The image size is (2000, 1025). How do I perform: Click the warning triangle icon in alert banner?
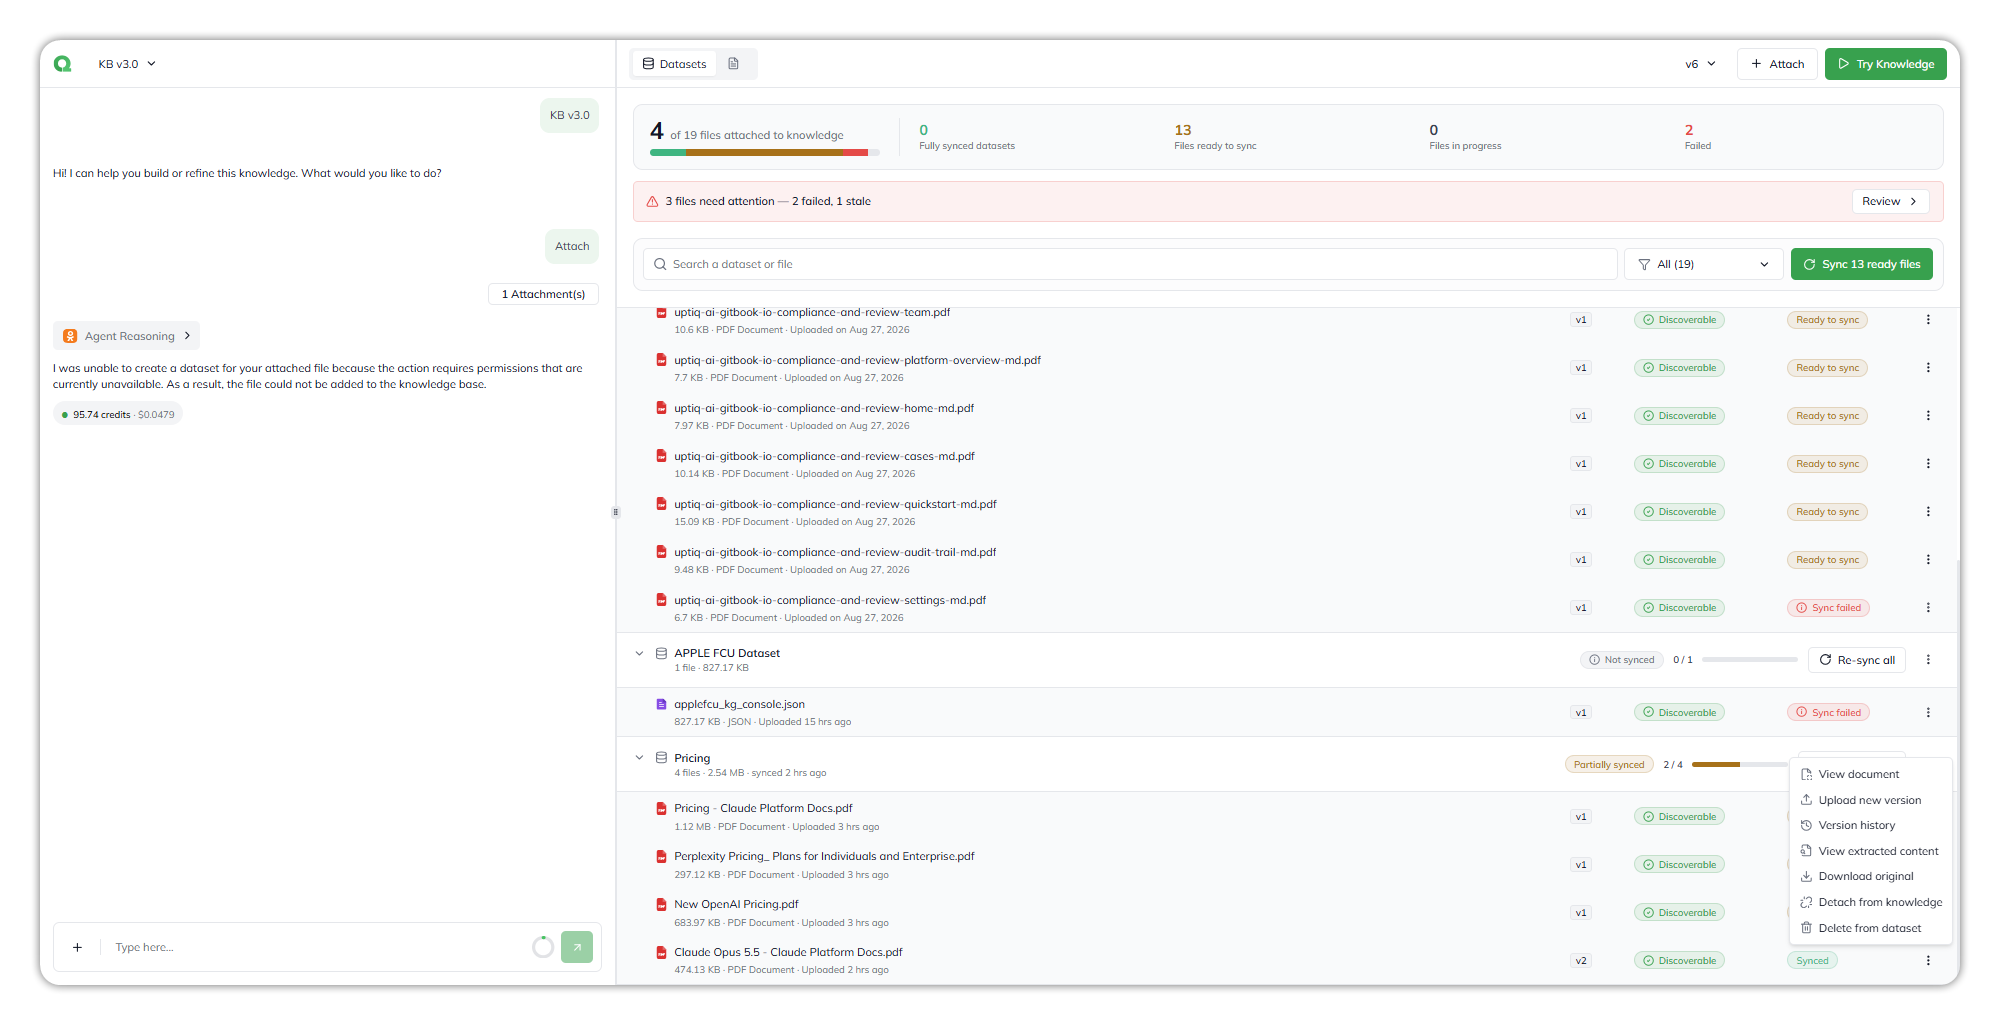coord(652,202)
